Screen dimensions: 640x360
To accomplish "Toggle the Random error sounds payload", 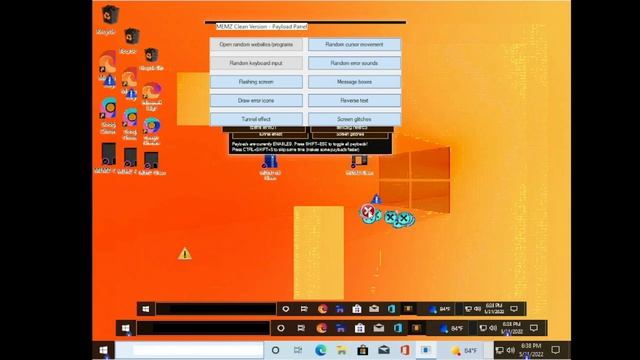I will 354,63.
